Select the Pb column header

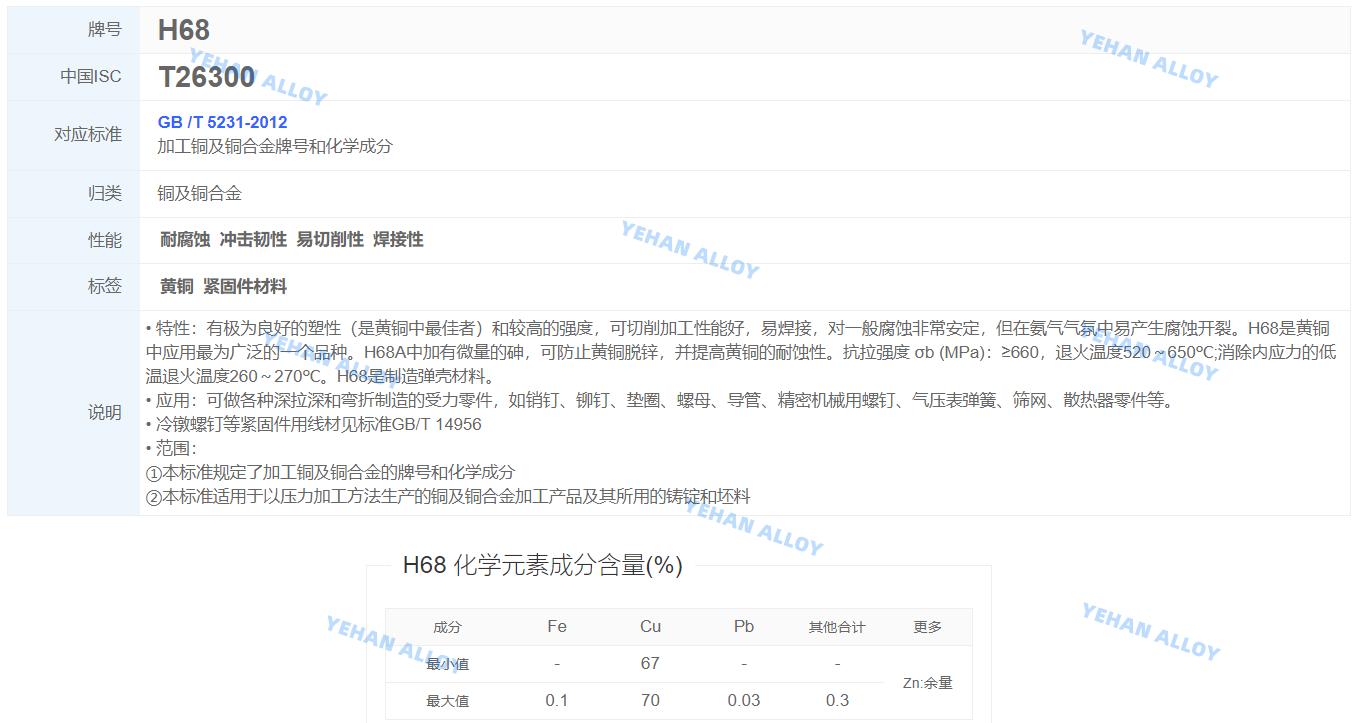pos(744,627)
